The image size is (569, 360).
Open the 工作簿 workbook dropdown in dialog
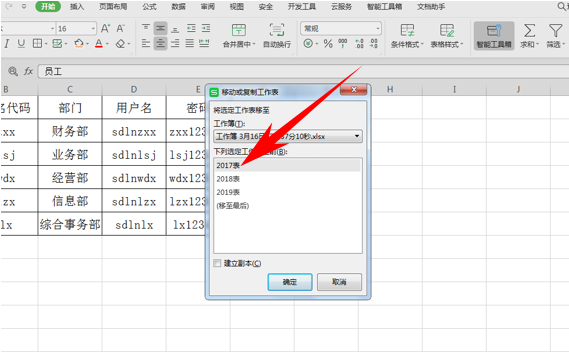click(x=288, y=136)
